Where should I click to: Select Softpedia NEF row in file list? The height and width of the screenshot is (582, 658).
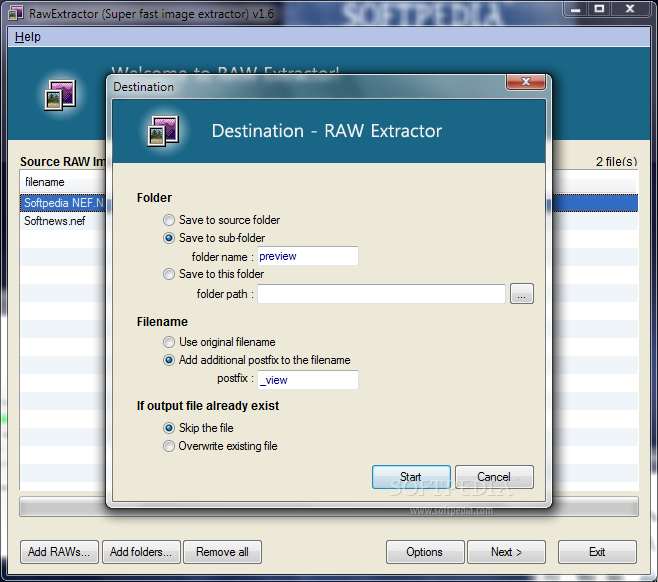(x=63, y=203)
